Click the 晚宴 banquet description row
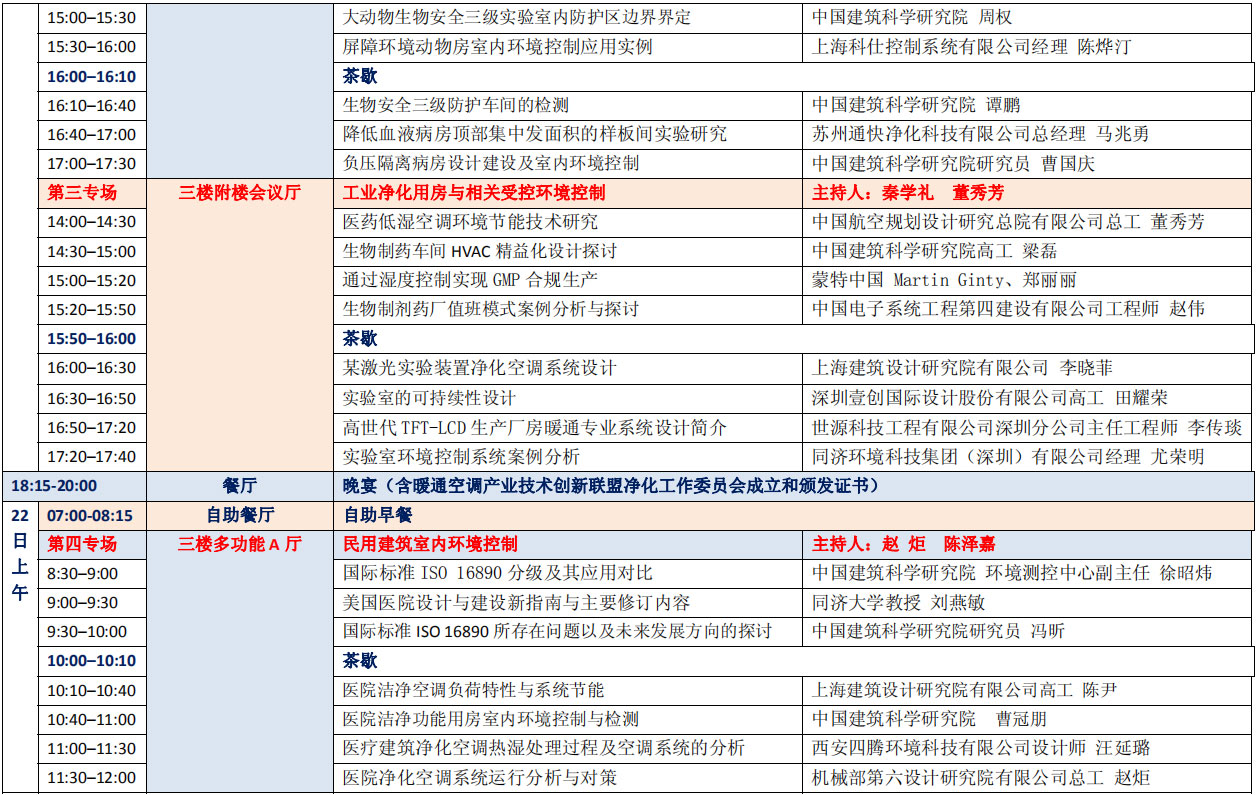This screenshot has height=795, width=1256. [x=795, y=486]
